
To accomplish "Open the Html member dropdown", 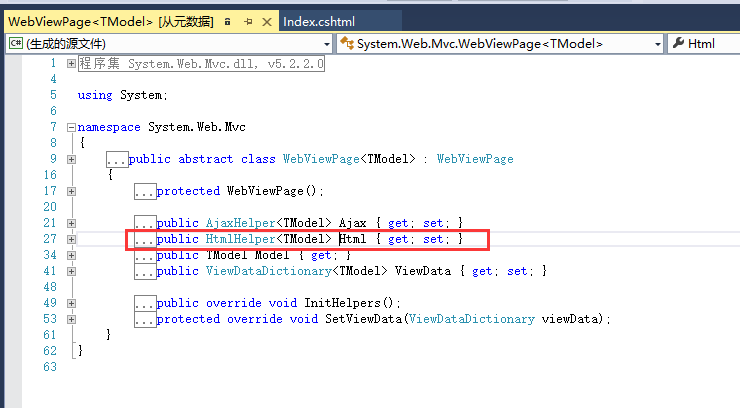I will [x=704, y=44].
